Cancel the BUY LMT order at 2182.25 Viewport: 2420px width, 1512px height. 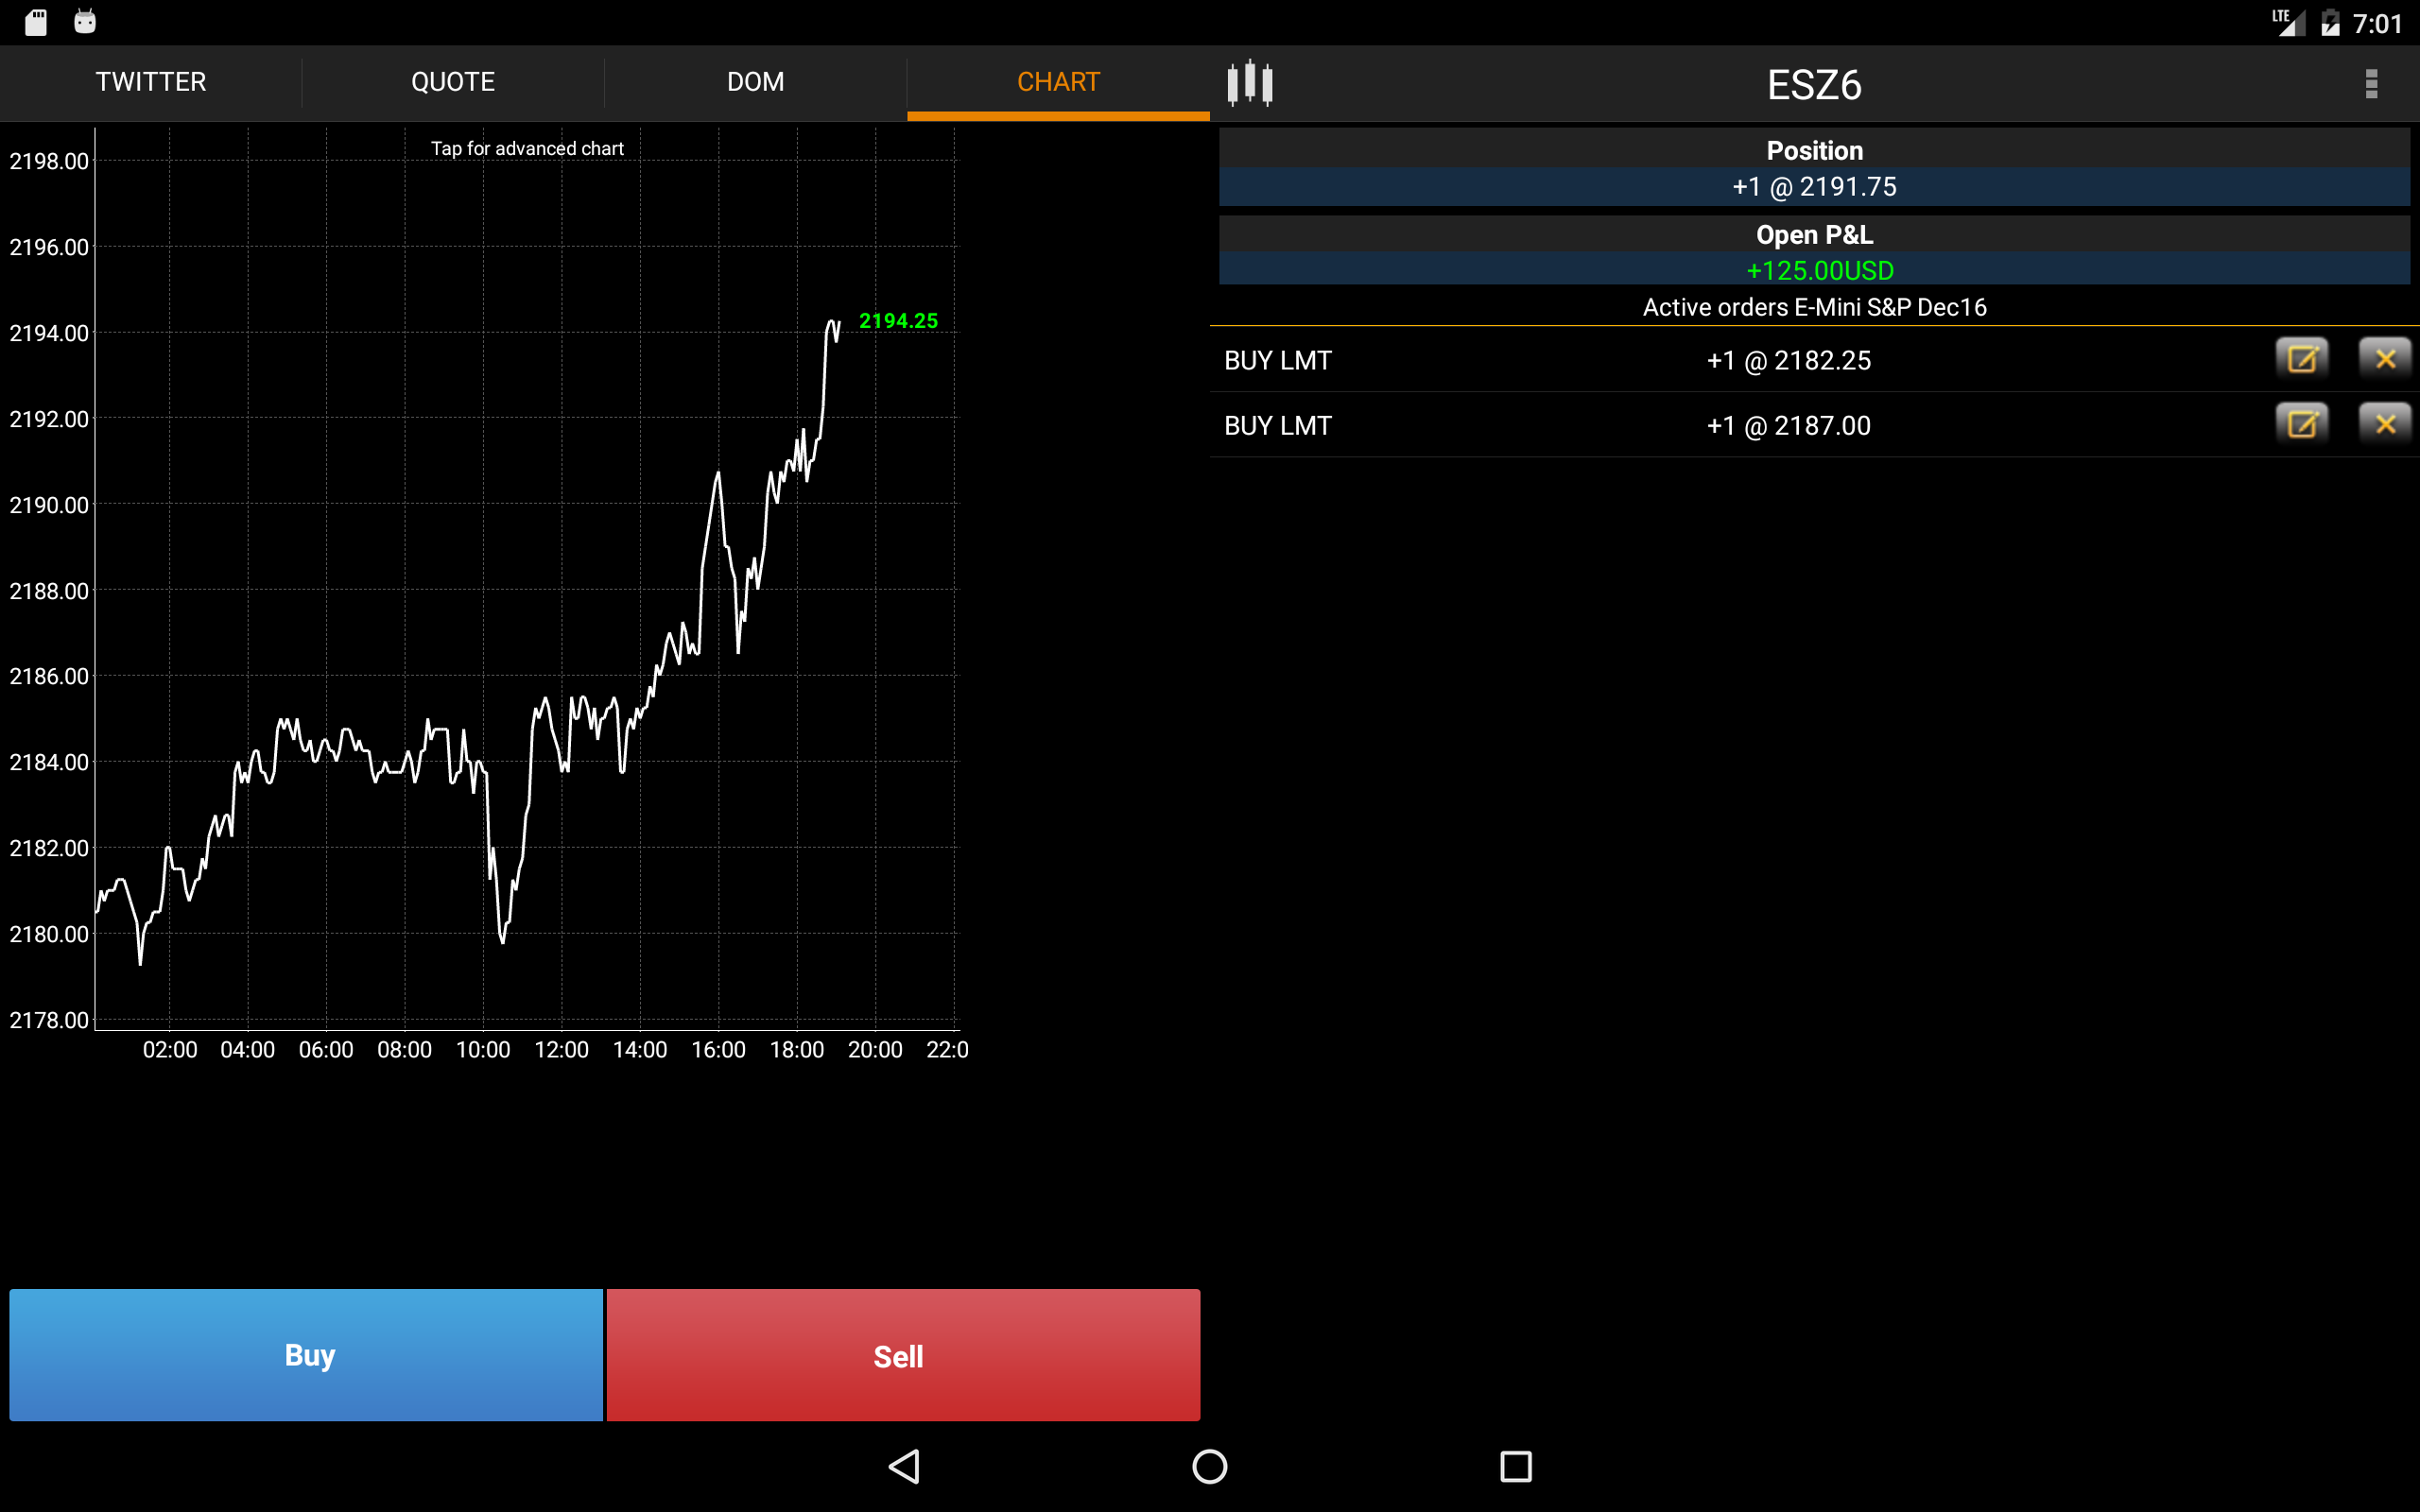[x=2384, y=359]
